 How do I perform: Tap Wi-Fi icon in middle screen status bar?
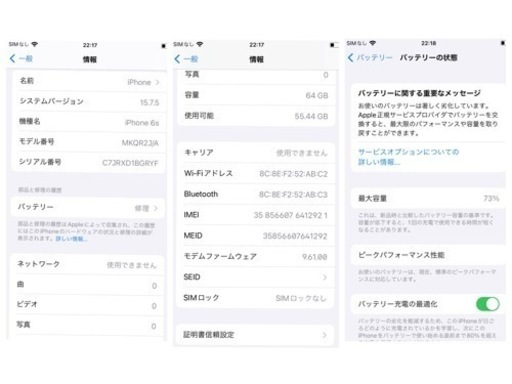point(200,44)
